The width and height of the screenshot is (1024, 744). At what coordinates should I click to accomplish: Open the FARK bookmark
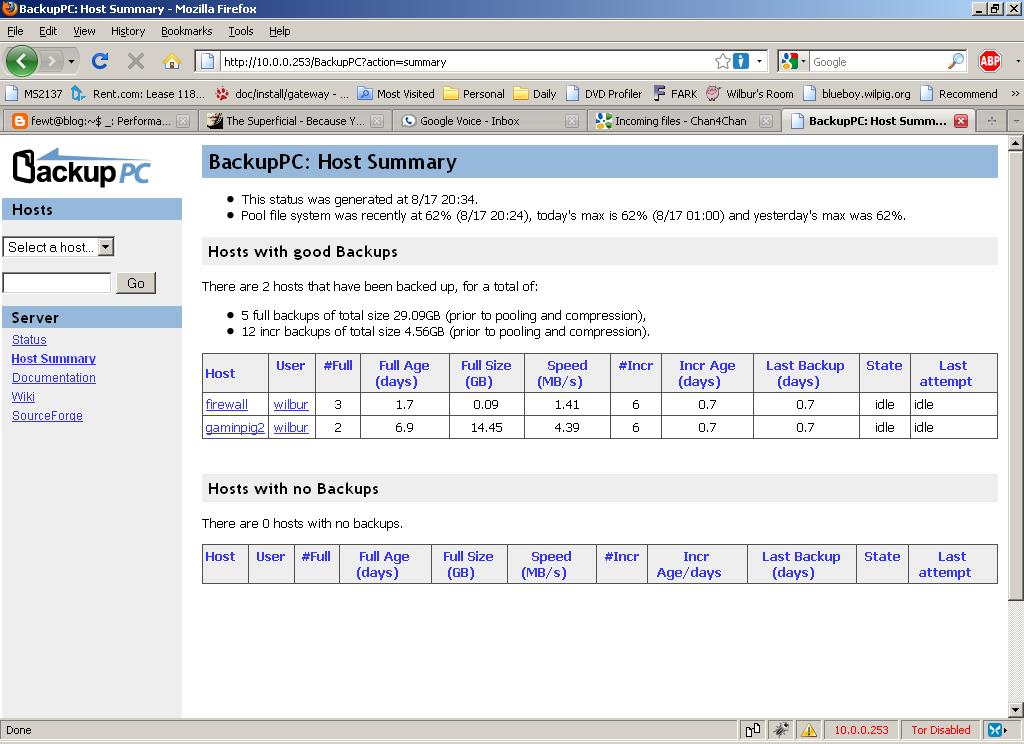675,93
